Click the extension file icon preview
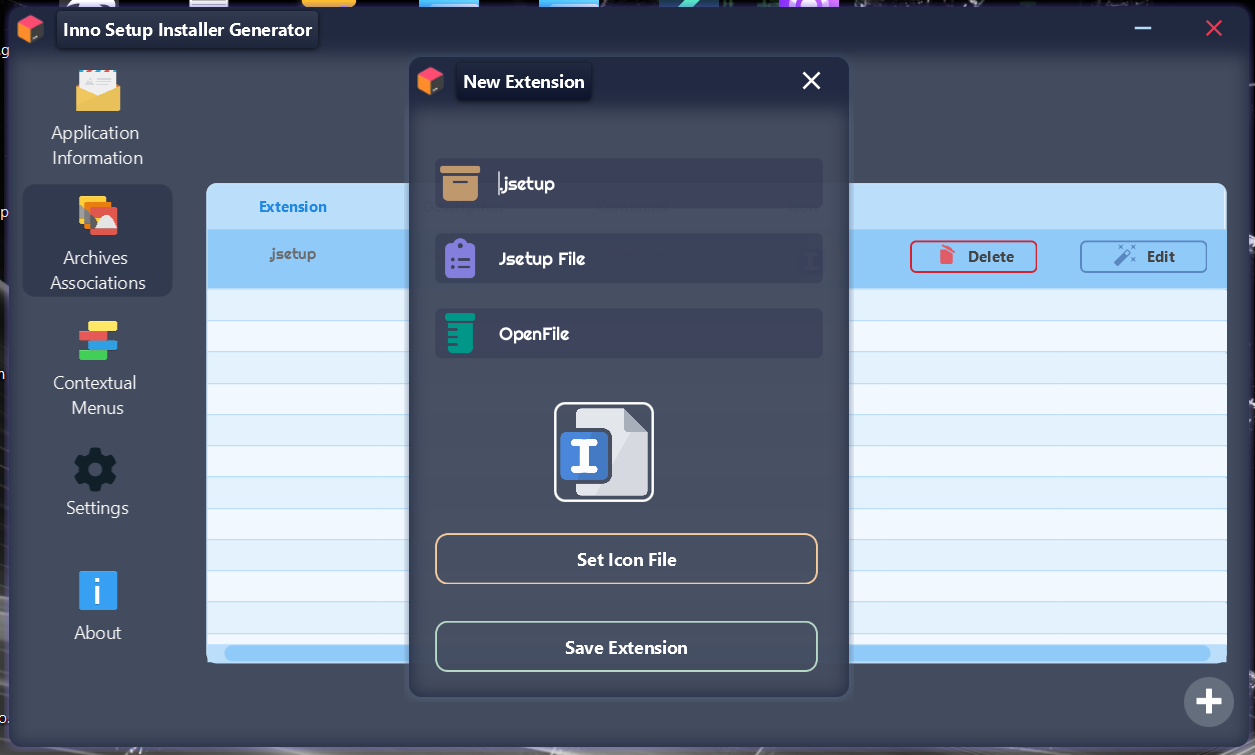This screenshot has width=1255, height=755. [604, 452]
